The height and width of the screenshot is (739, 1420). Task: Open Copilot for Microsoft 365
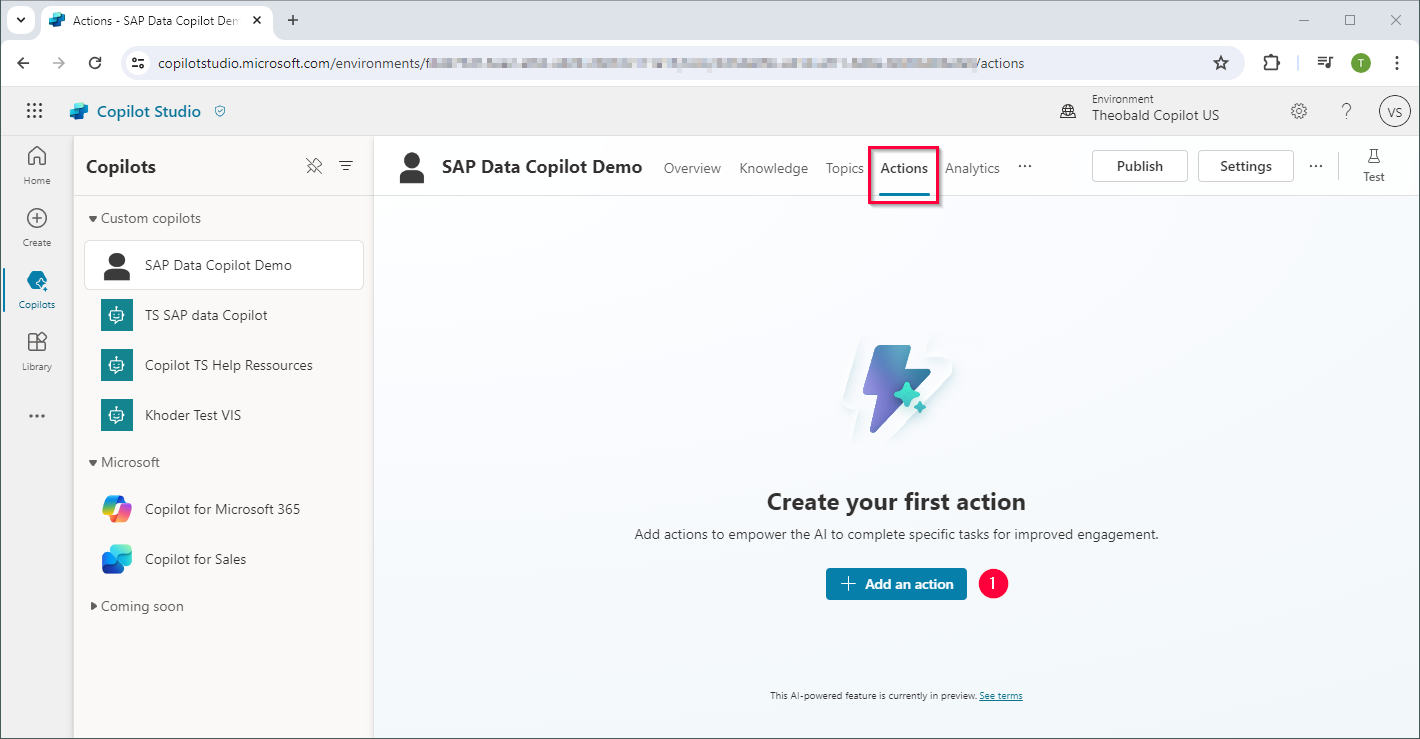coord(224,509)
